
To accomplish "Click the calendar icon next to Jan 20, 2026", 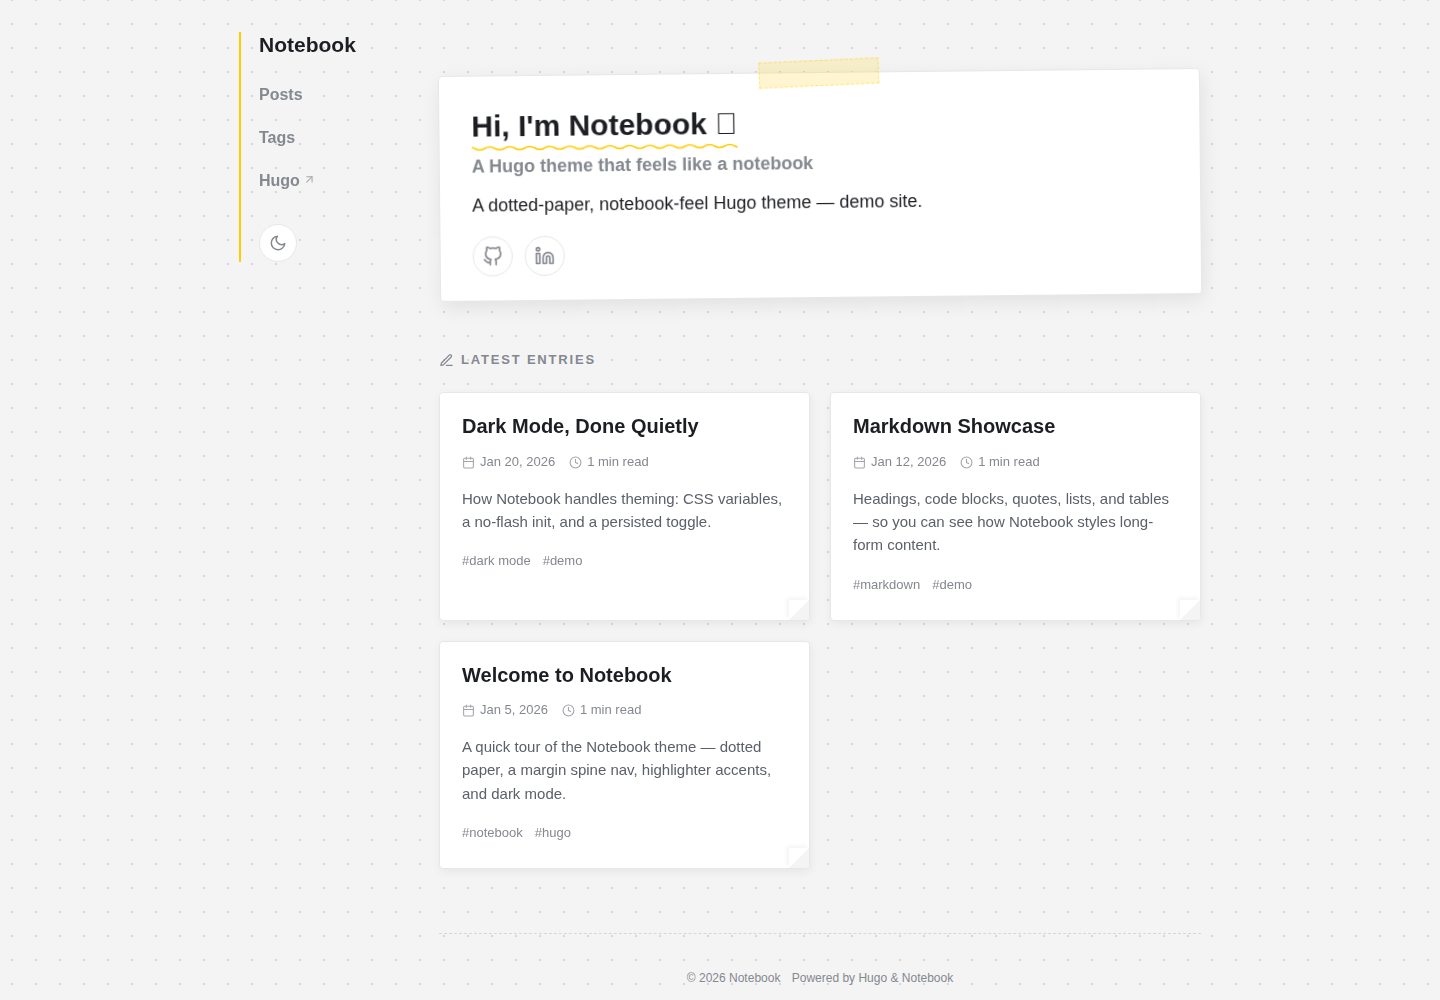I will (x=468, y=462).
